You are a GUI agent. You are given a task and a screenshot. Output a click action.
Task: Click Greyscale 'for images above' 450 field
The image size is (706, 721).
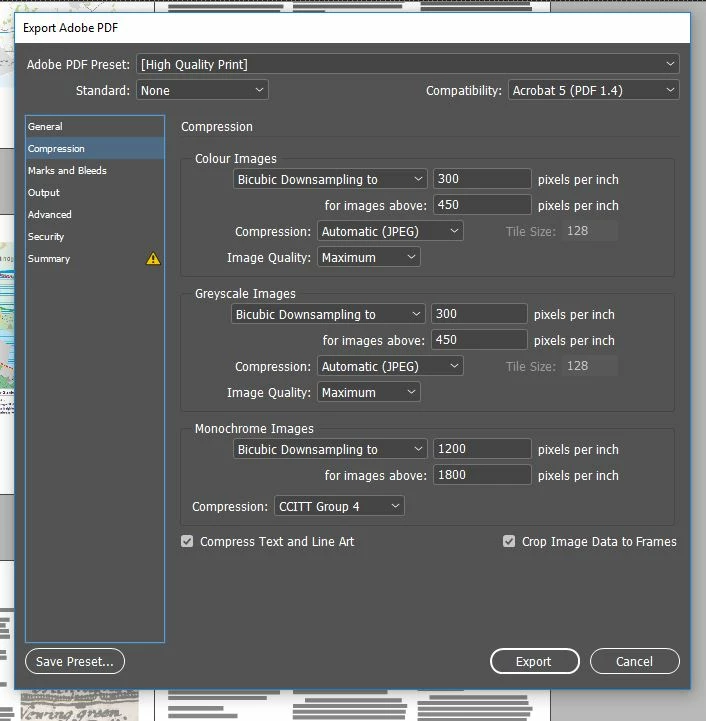(479, 340)
